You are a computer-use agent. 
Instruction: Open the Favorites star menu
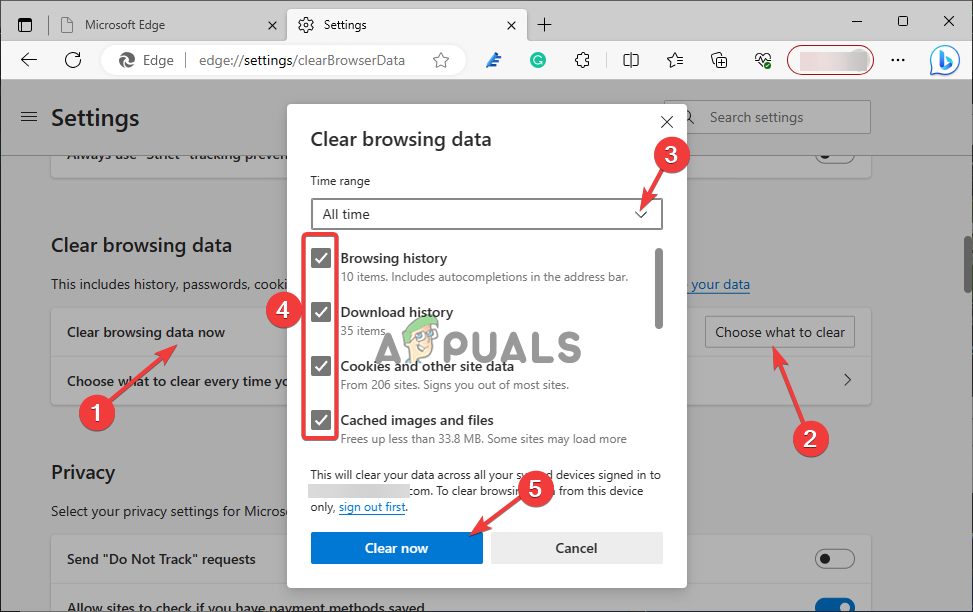click(x=675, y=60)
